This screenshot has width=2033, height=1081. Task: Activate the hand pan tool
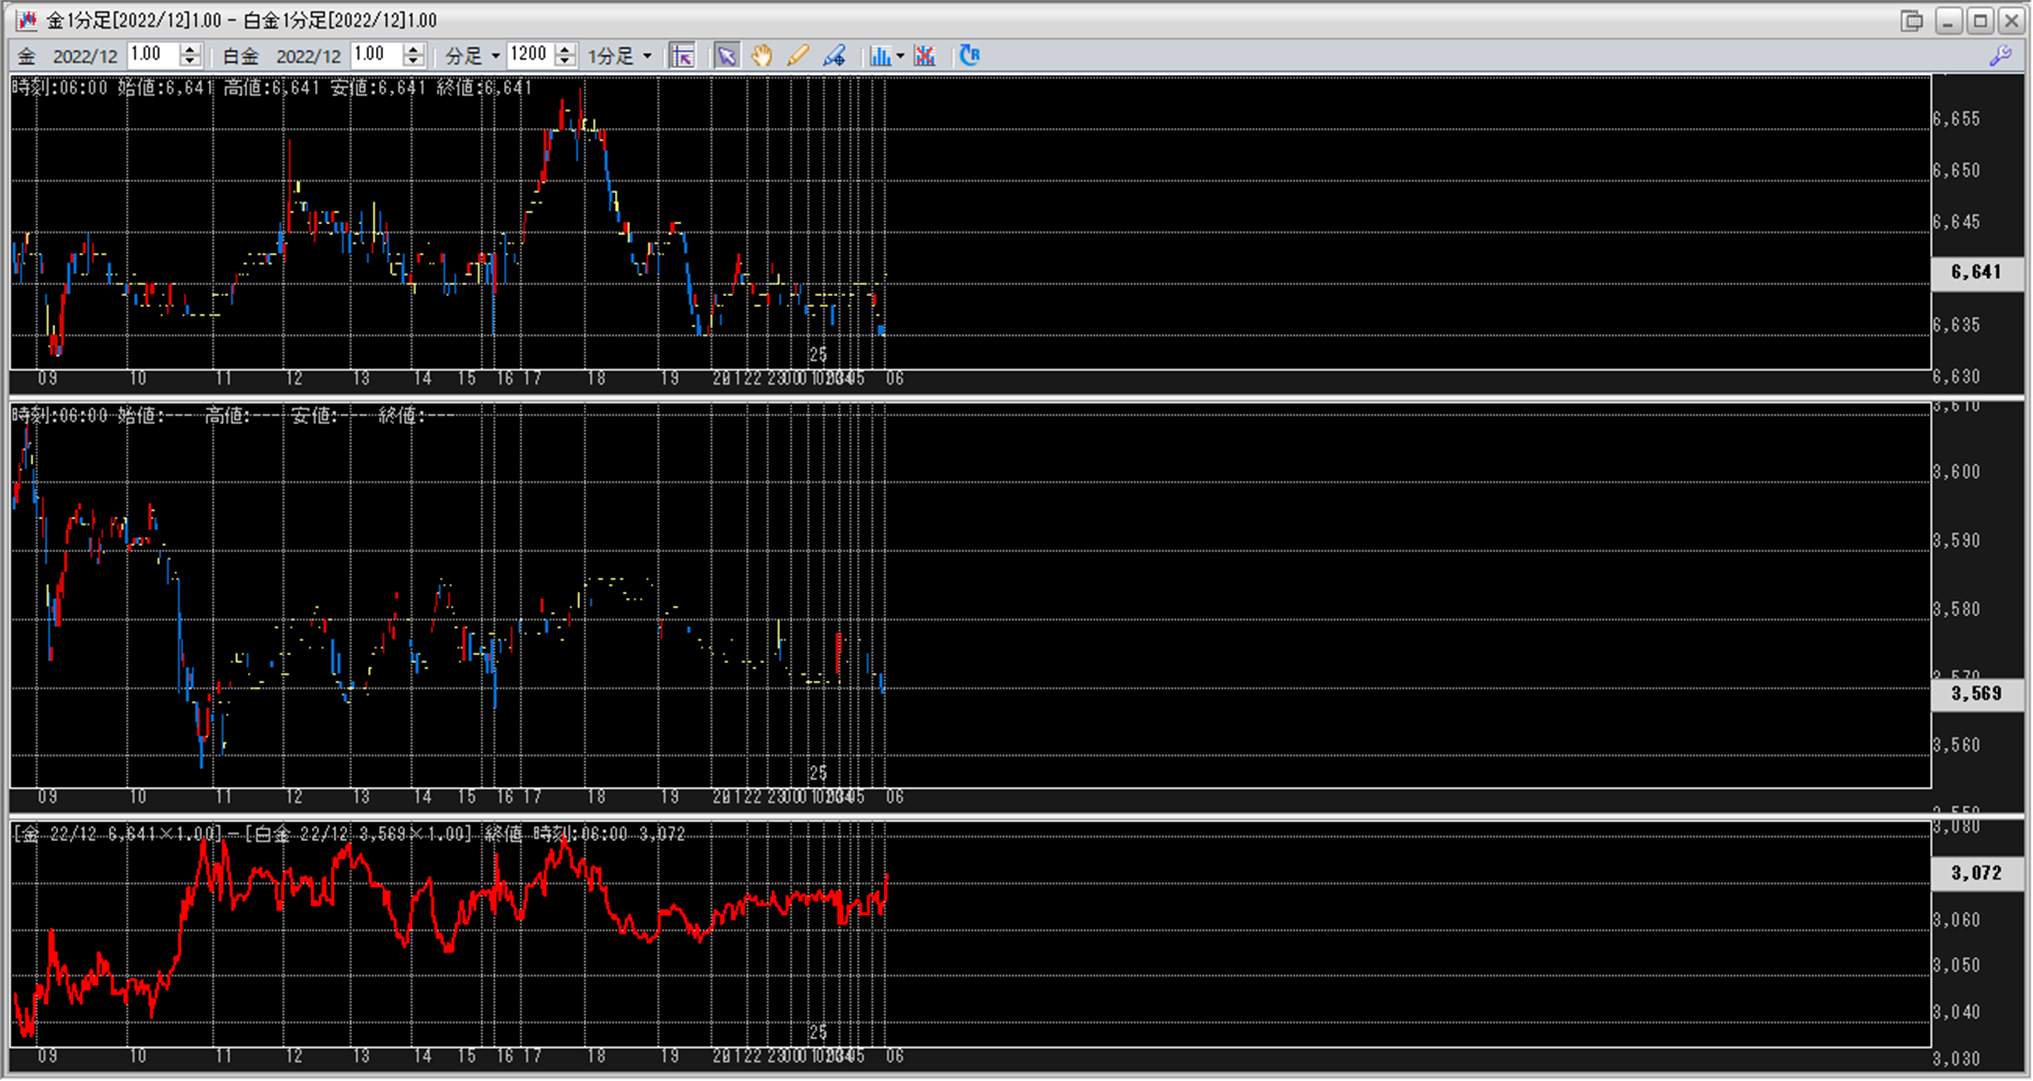coord(762,56)
